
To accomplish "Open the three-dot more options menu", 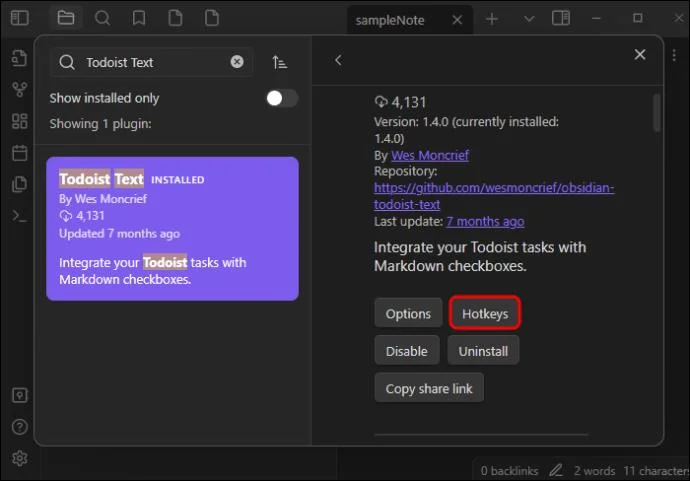I will [x=674, y=55].
